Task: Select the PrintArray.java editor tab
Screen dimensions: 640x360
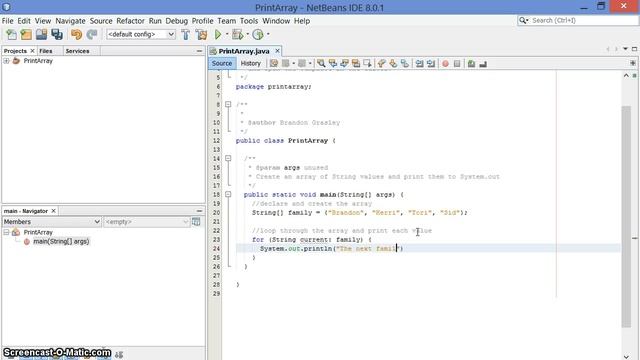Action: coord(244,51)
